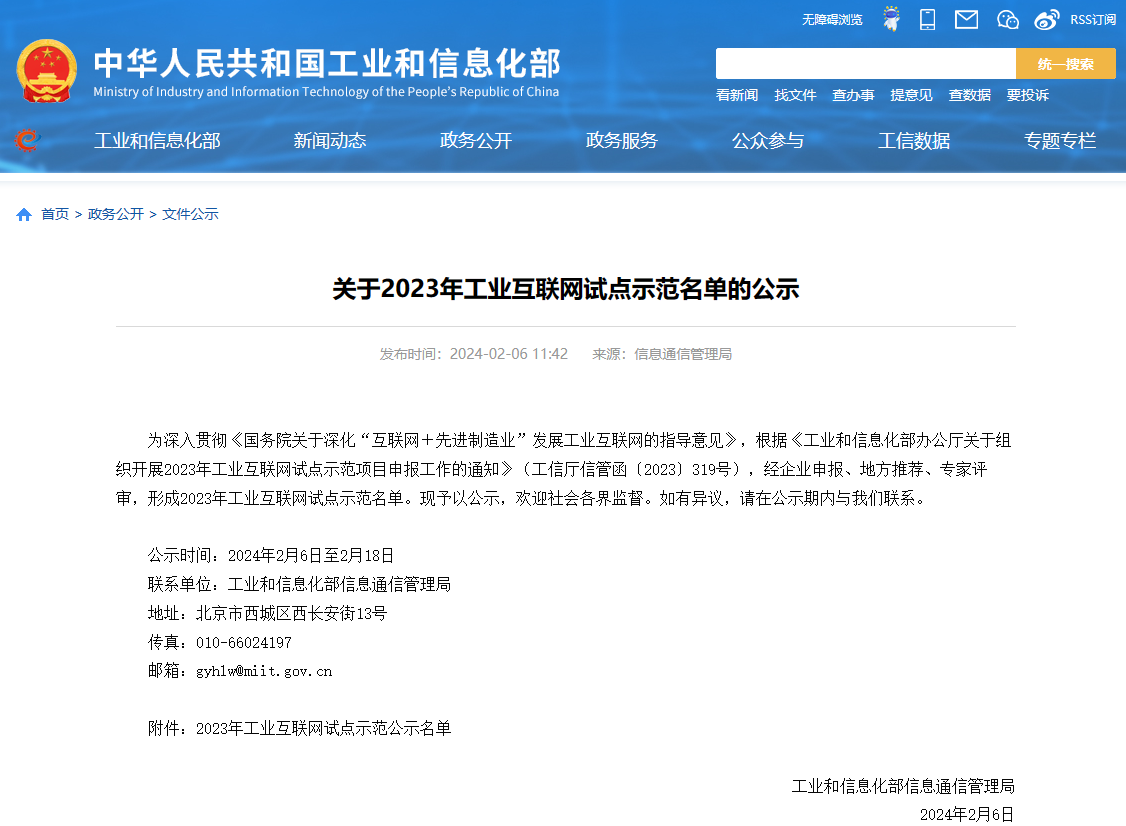Open 专题专栏 menu item
The height and width of the screenshot is (826, 1126).
click(x=1060, y=141)
